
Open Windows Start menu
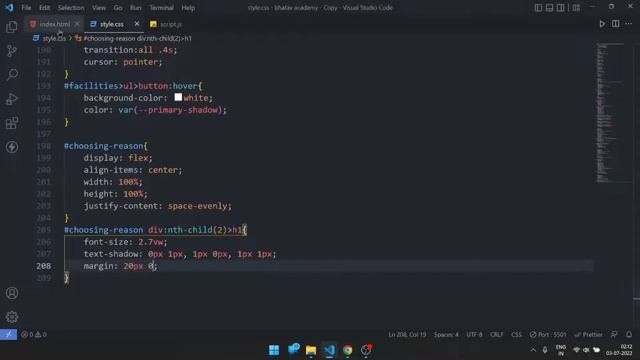pyautogui.click(x=274, y=350)
